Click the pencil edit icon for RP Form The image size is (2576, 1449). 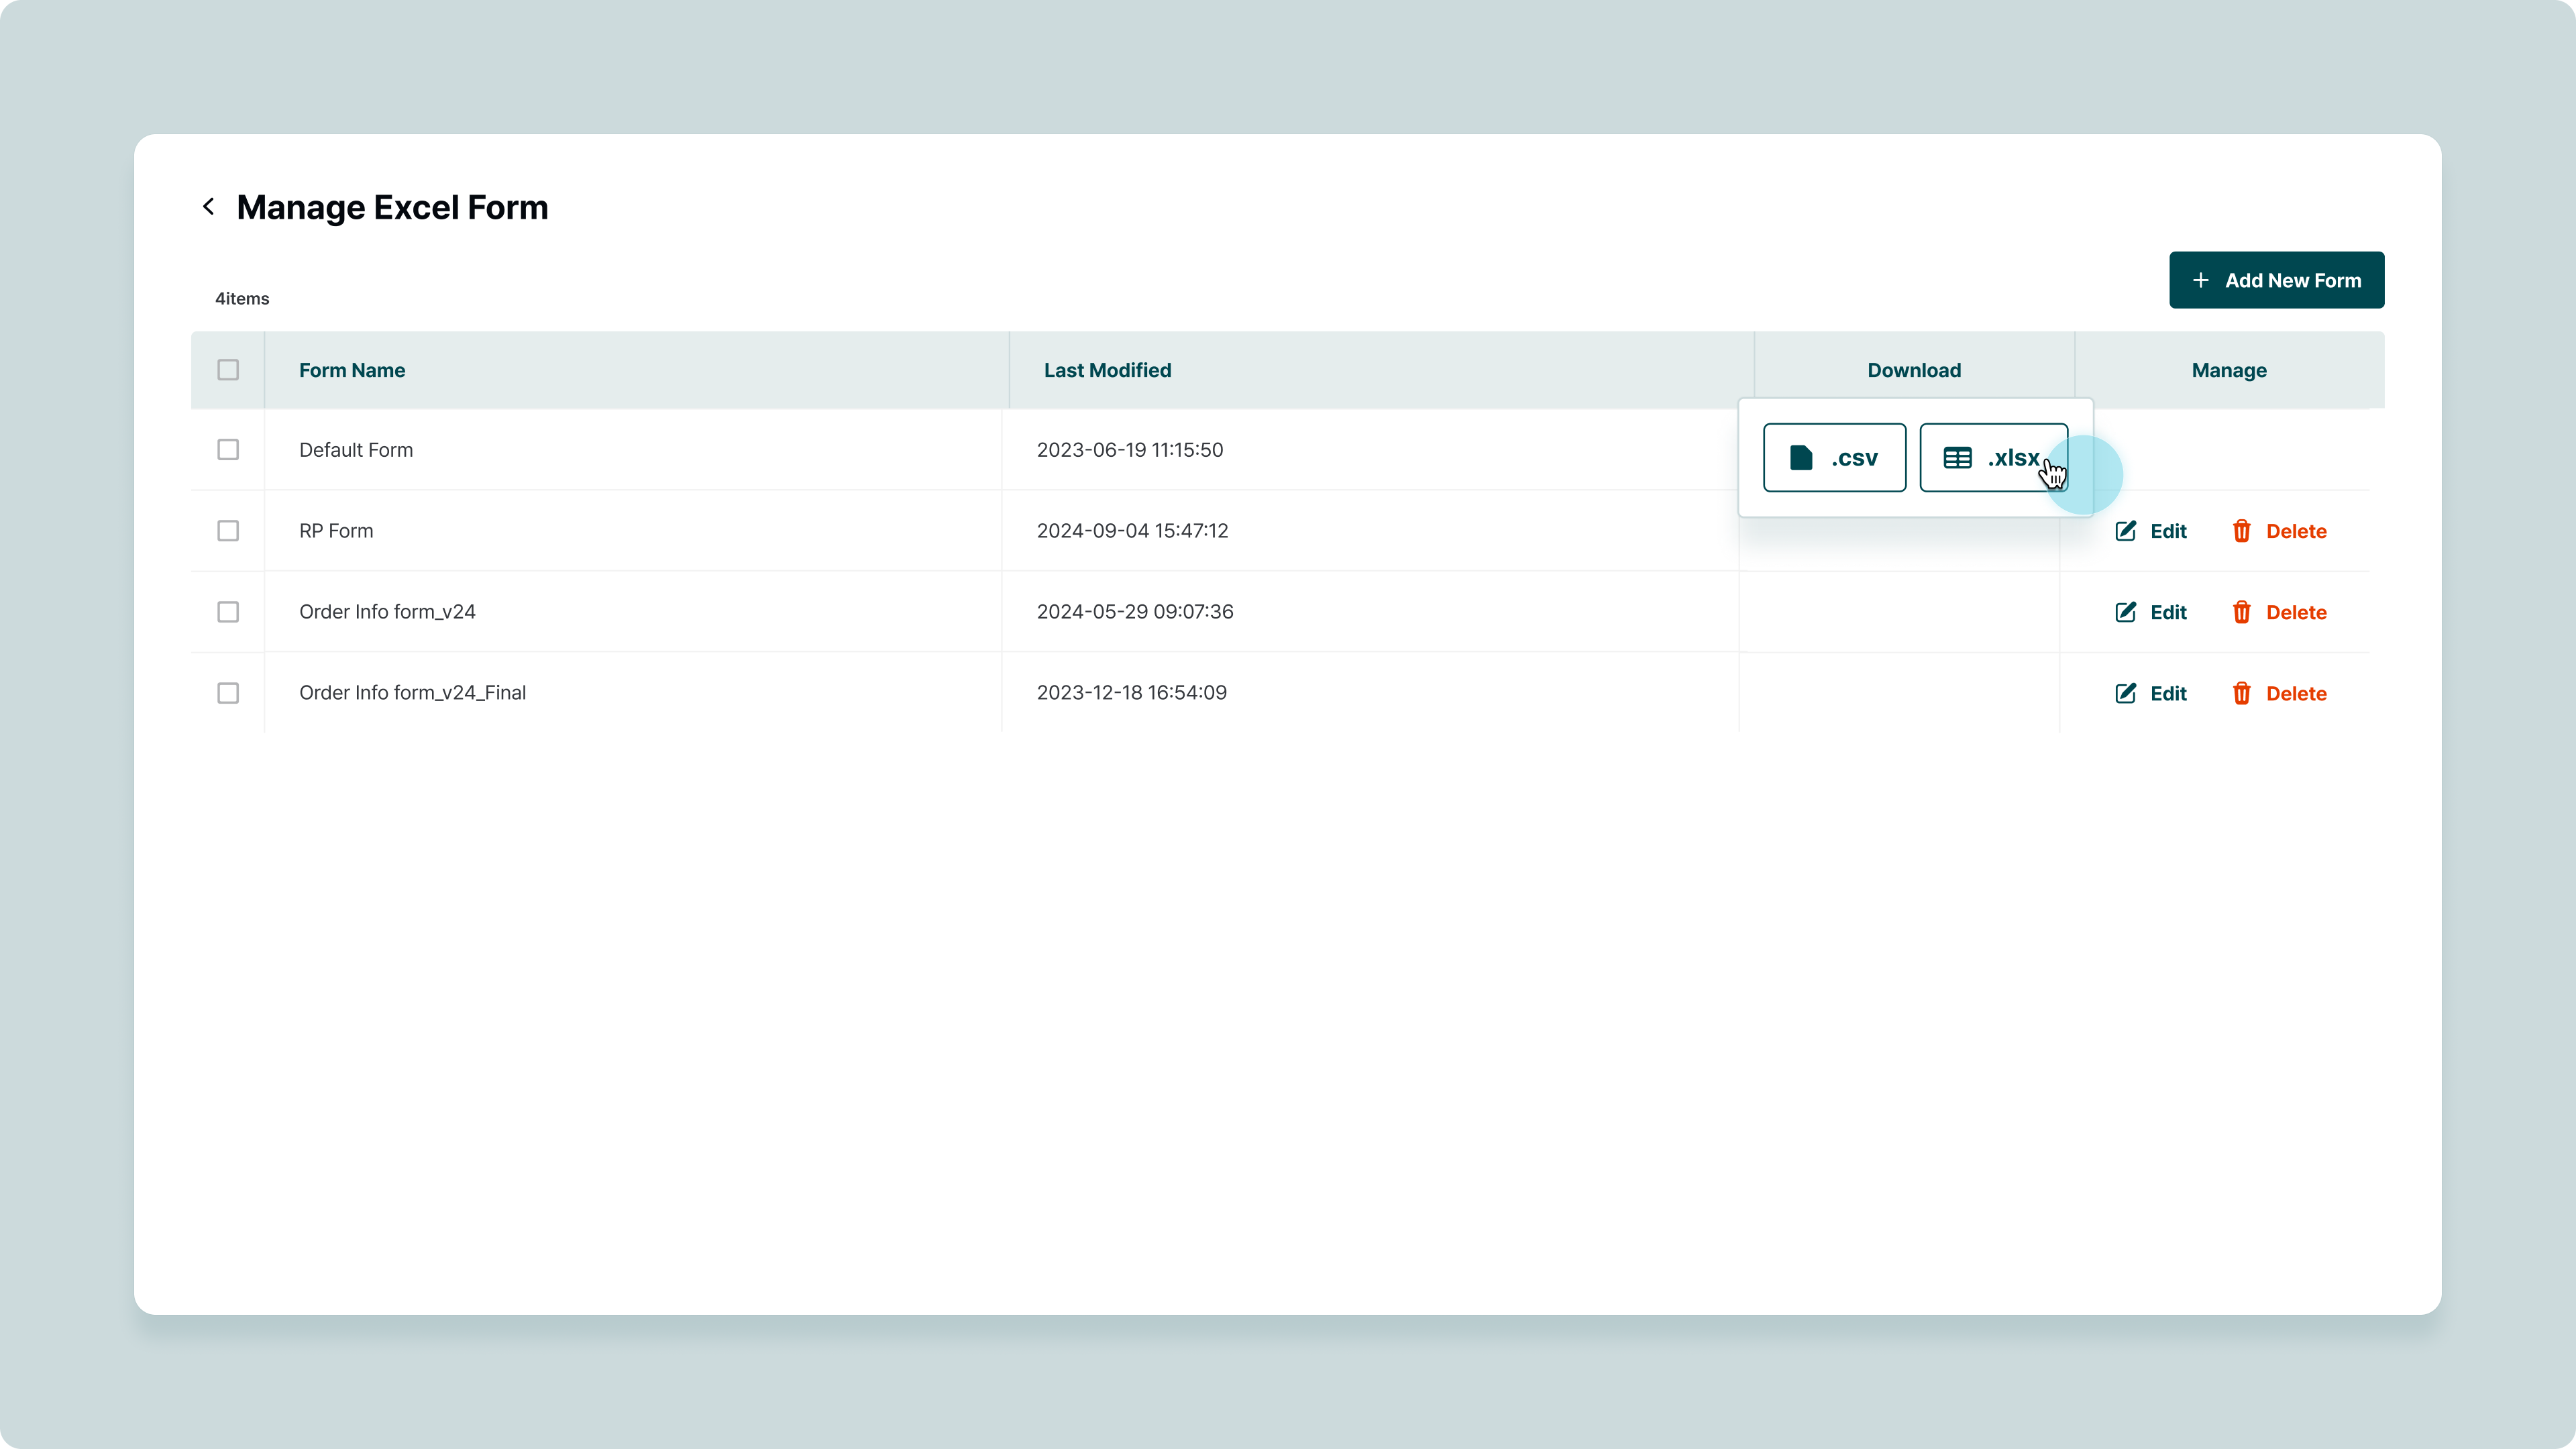click(x=2125, y=531)
